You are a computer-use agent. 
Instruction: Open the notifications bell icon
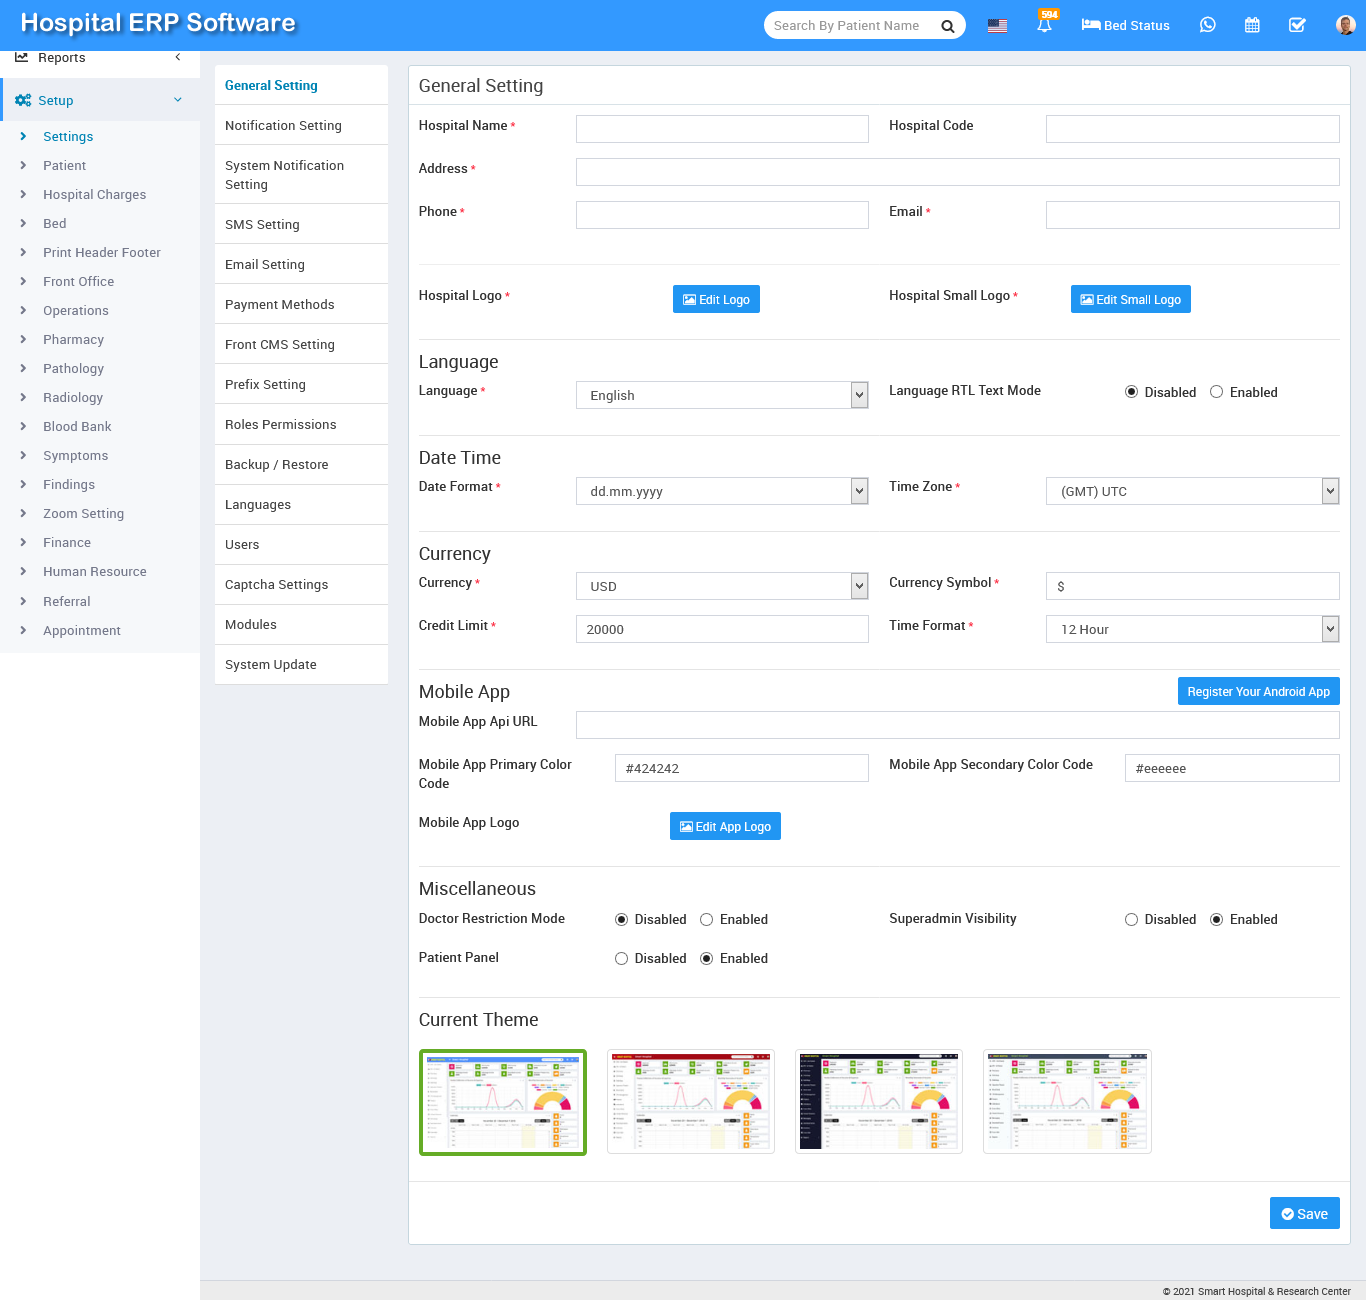click(x=1044, y=26)
